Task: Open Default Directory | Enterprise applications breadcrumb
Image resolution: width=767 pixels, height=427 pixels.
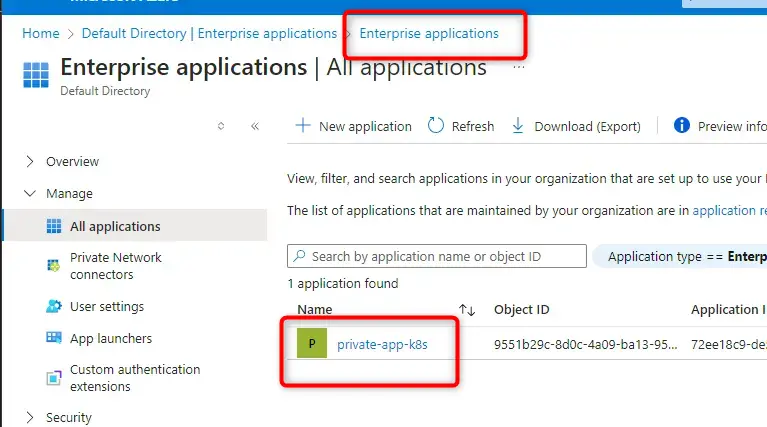Action: pyautogui.click(x=209, y=33)
